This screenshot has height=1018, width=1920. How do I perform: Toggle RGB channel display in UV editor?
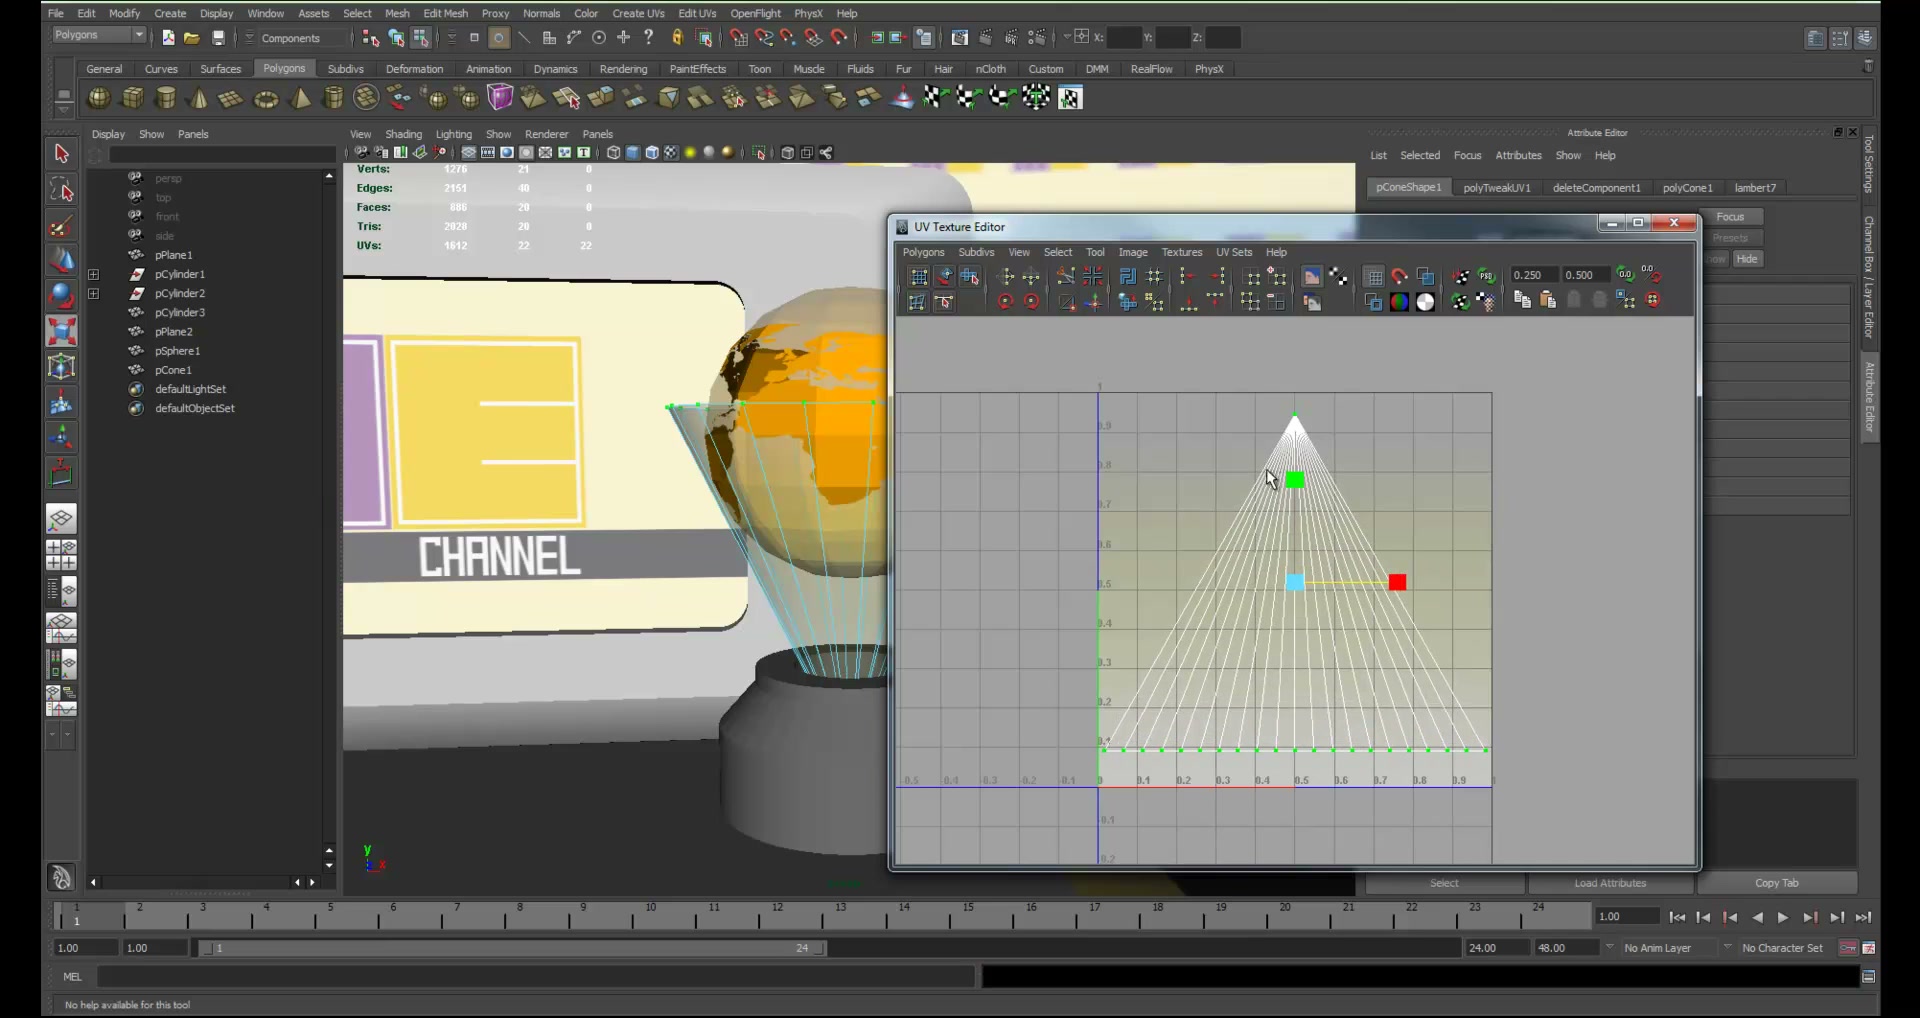coord(1399,302)
